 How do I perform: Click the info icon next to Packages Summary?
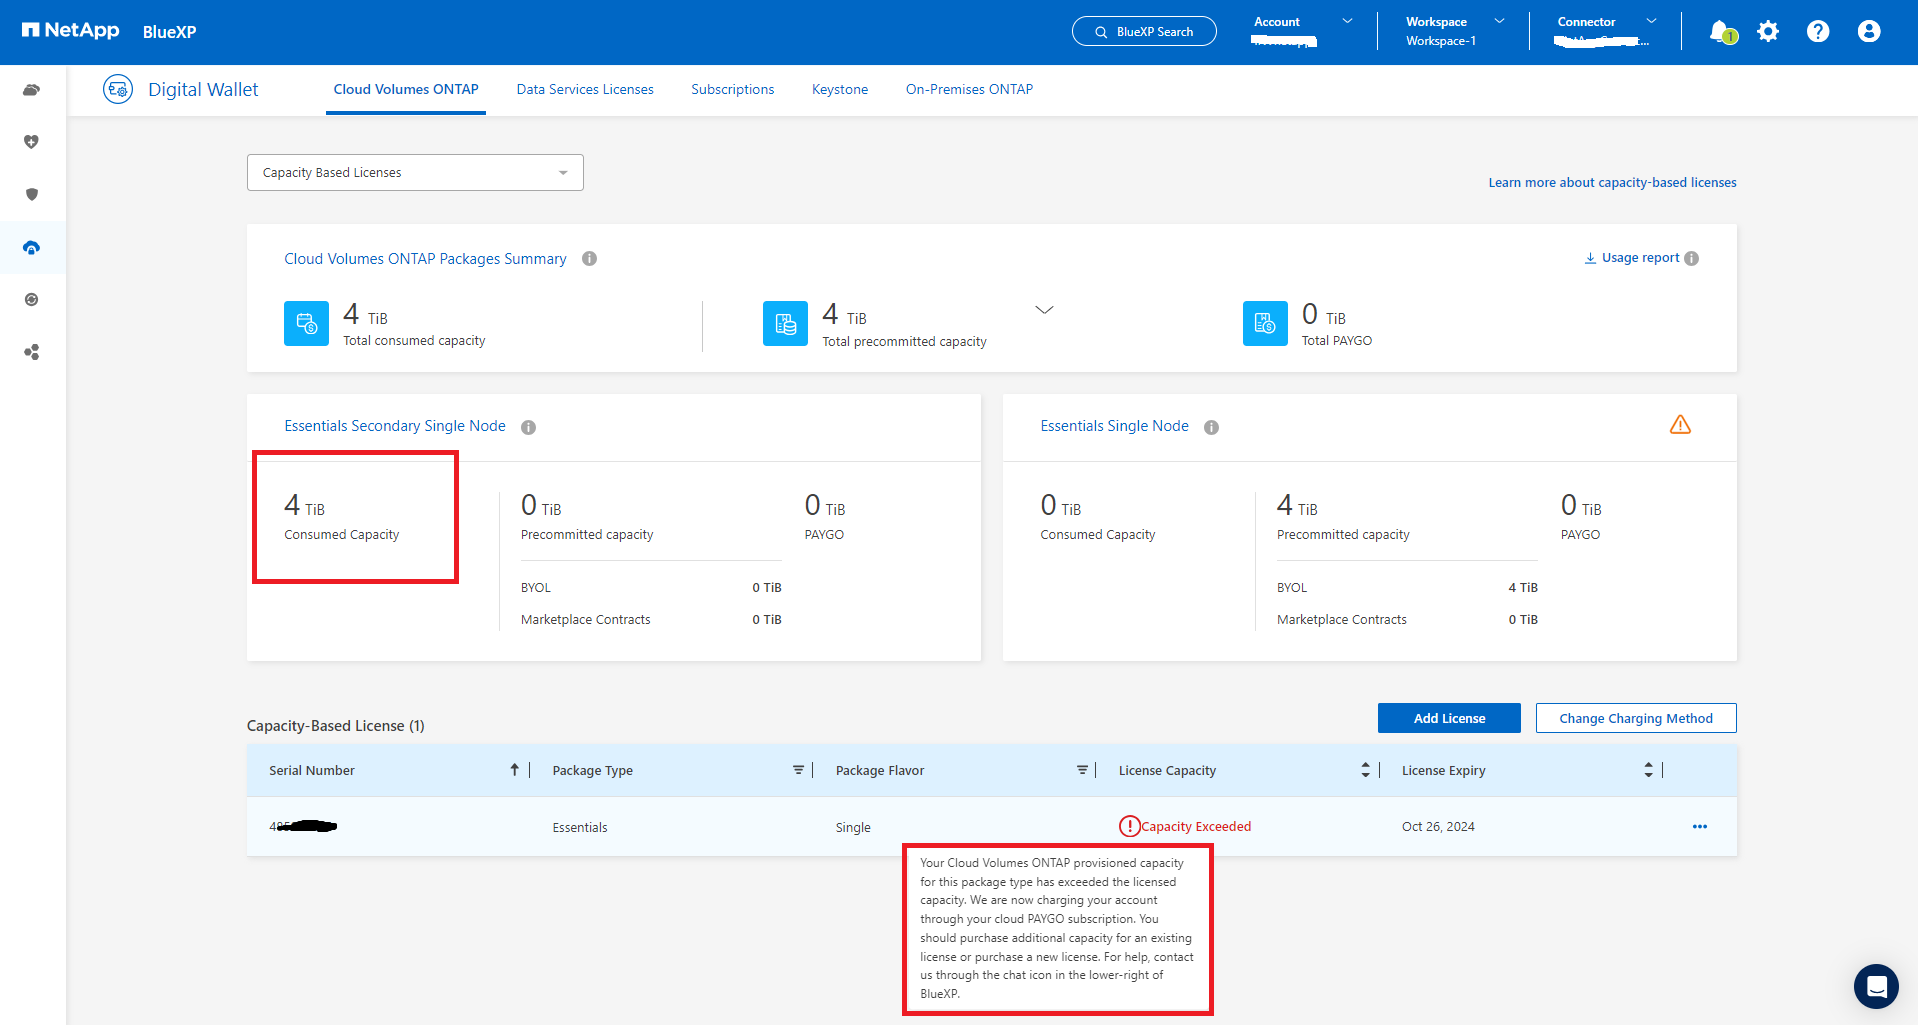[x=590, y=259]
